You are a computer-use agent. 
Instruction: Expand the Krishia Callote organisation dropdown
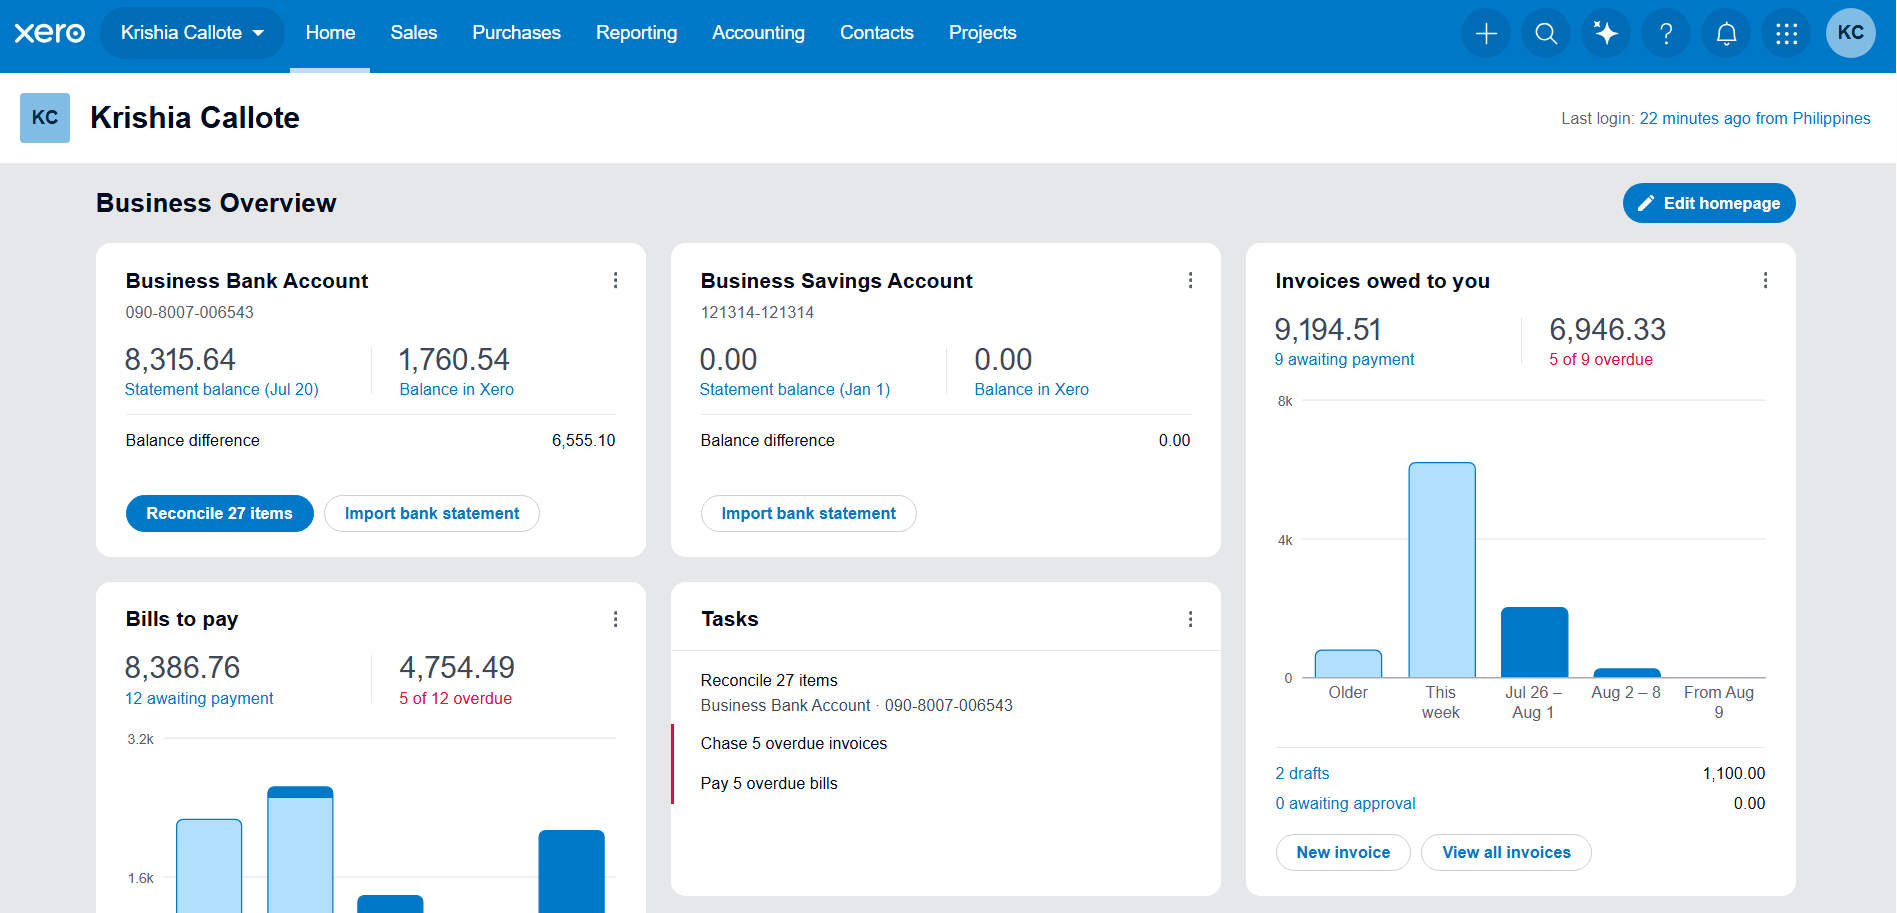(192, 33)
